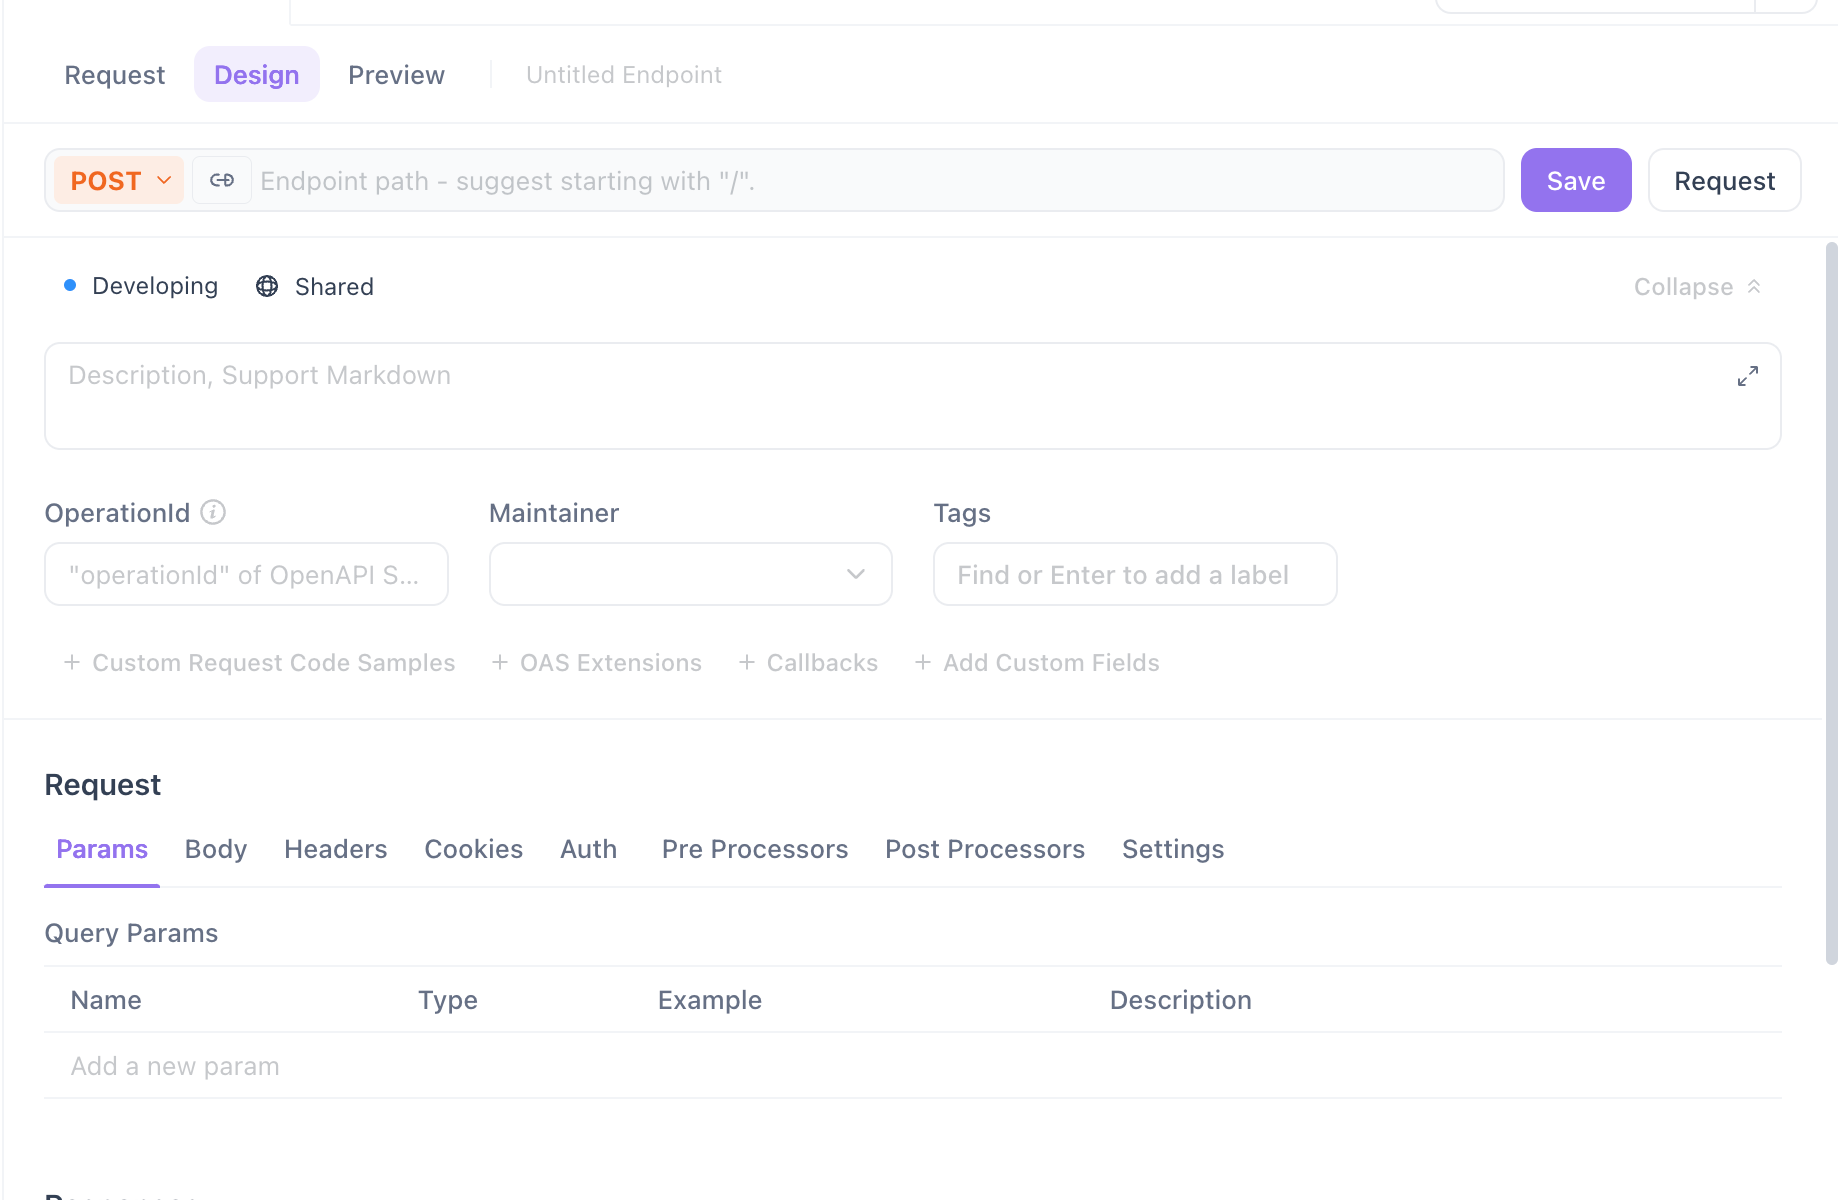Screen dimensions: 1838x1200
Task: Open the POST method dropdown
Action: 119,180
